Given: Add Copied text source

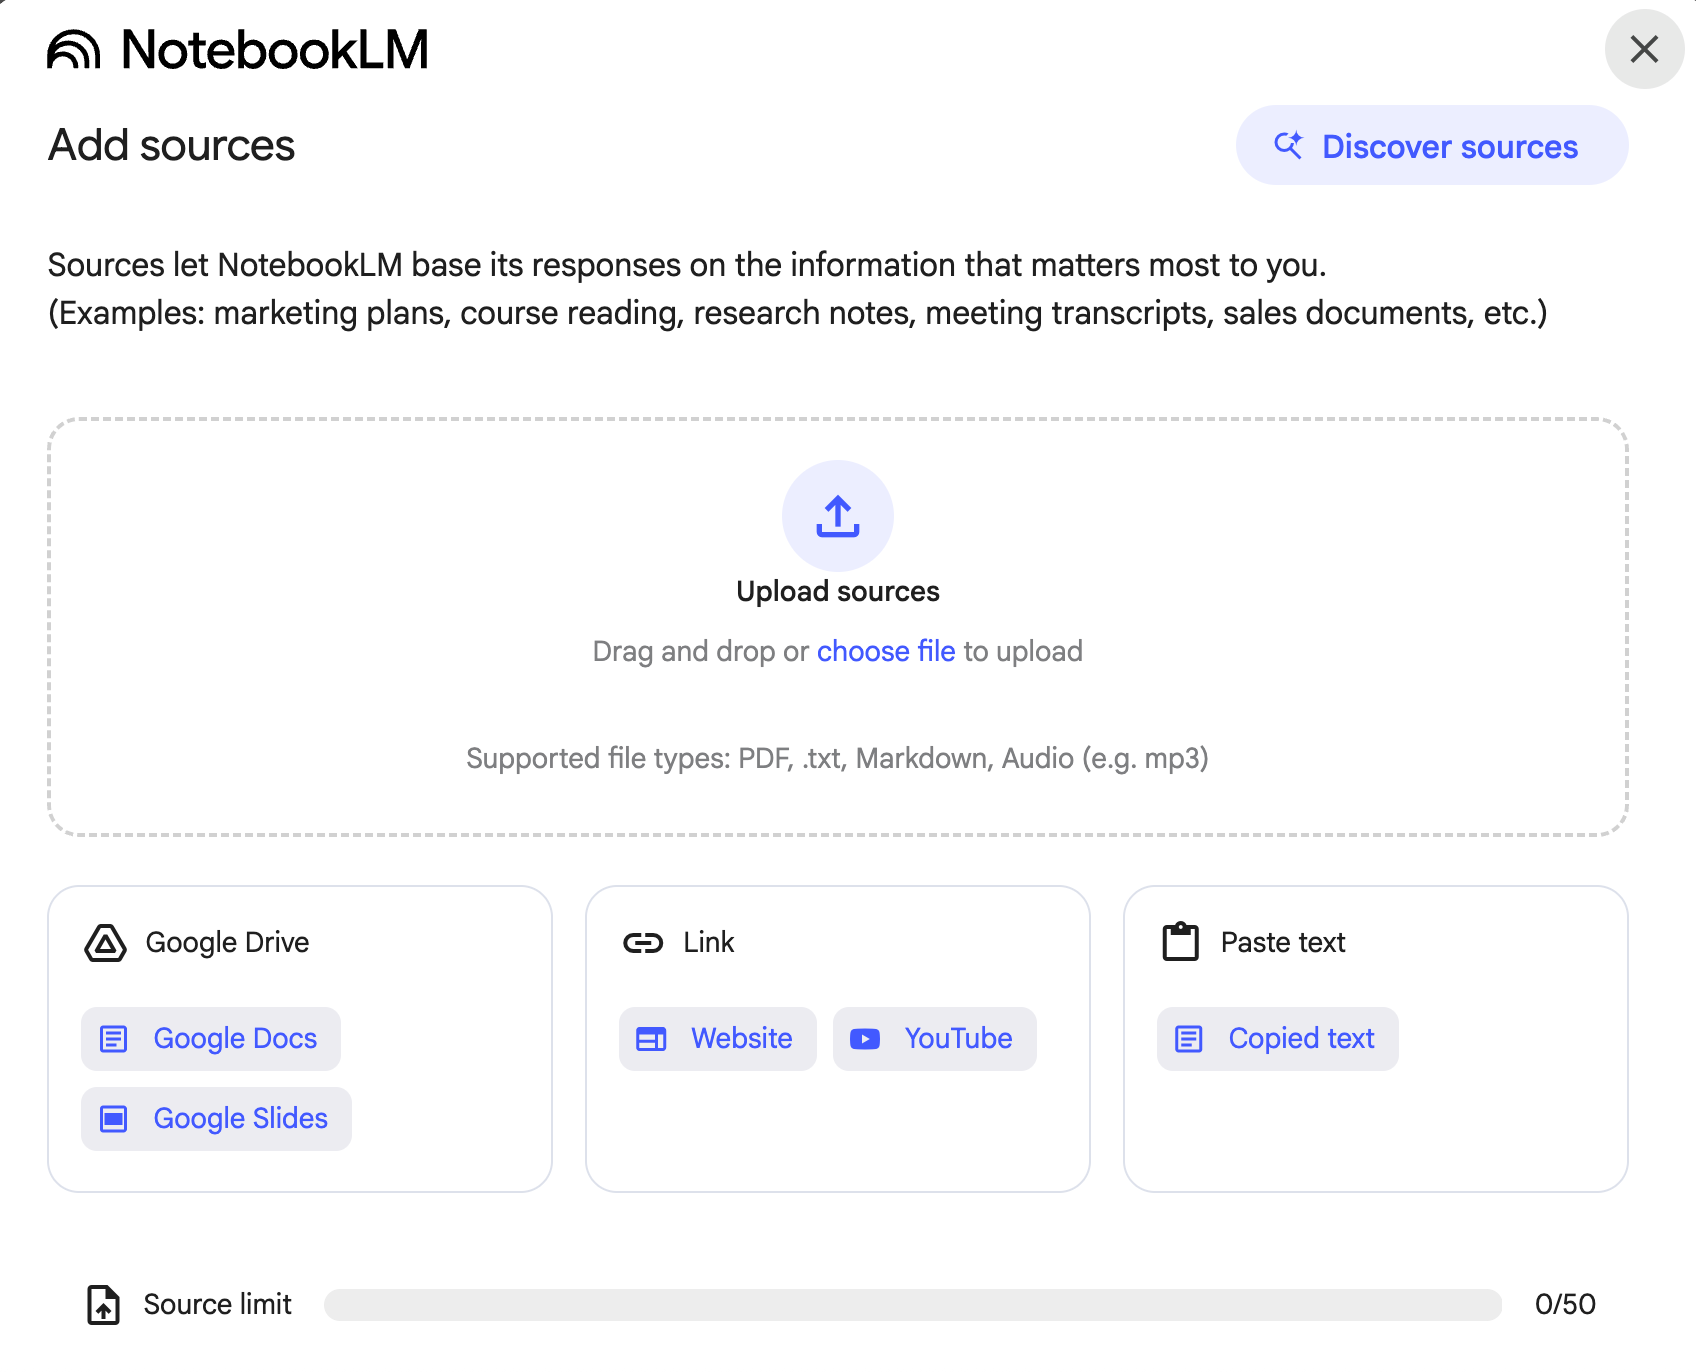Looking at the screenshot, I should (x=1278, y=1038).
